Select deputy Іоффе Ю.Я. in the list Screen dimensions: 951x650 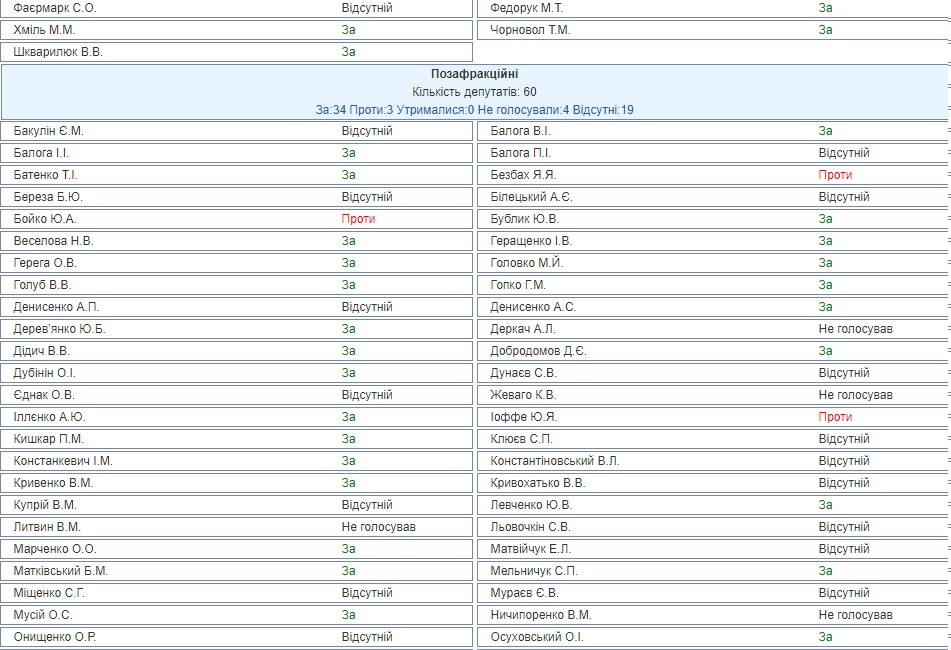pyautogui.click(x=523, y=417)
